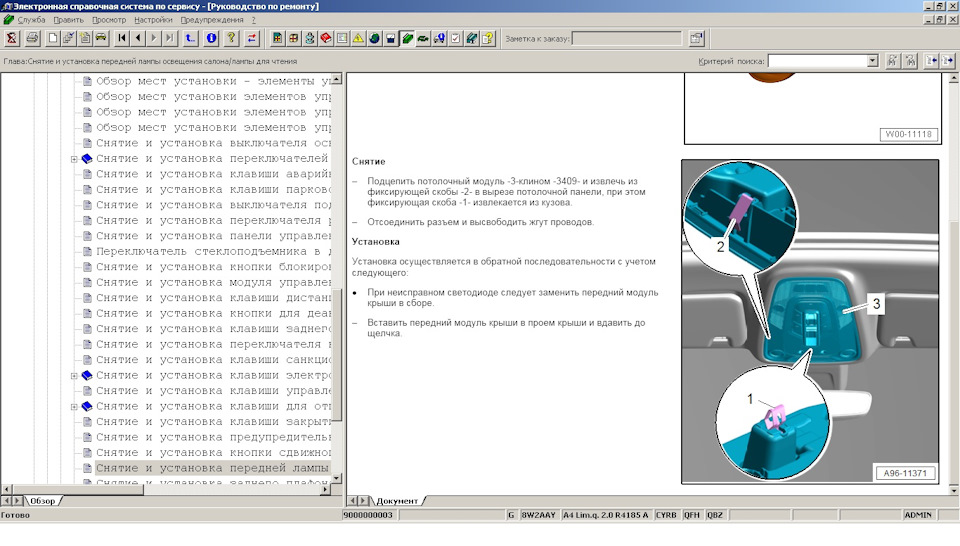Screen dimensions: 960x546
Task: Click the printer icon in toolbar
Action: coord(32,39)
